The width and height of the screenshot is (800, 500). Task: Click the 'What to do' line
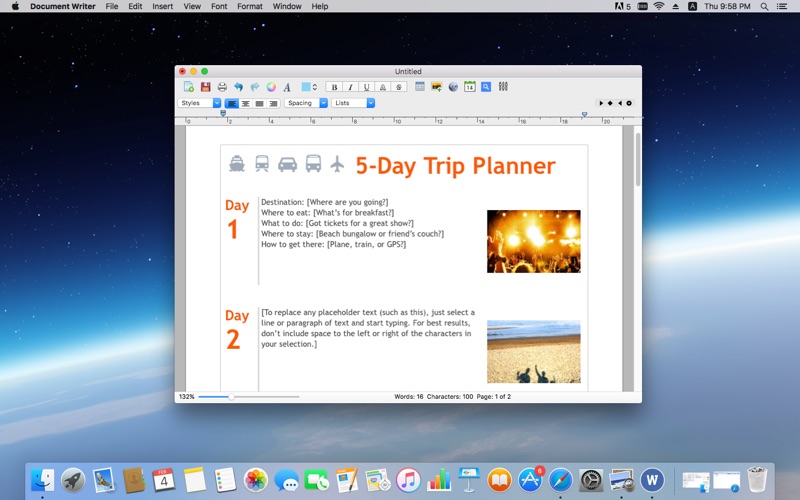pyautogui.click(x=337, y=223)
